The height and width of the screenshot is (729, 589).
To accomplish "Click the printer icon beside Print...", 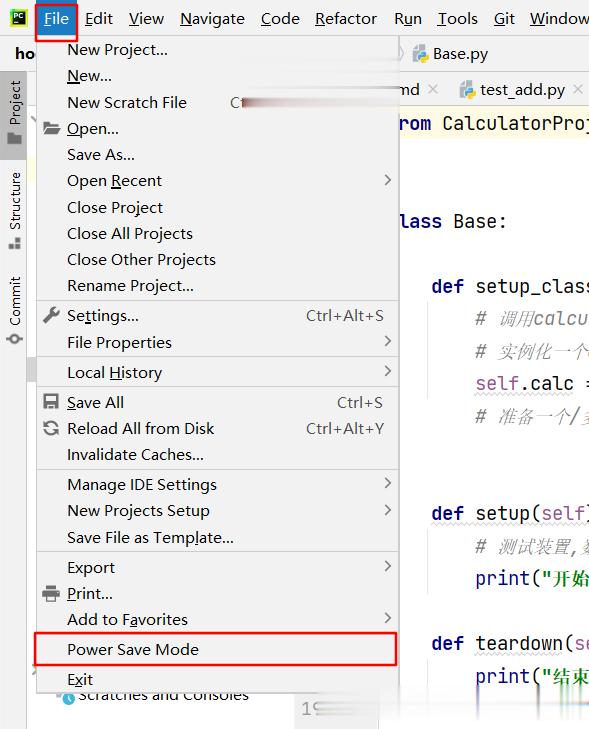I will [51, 594].
